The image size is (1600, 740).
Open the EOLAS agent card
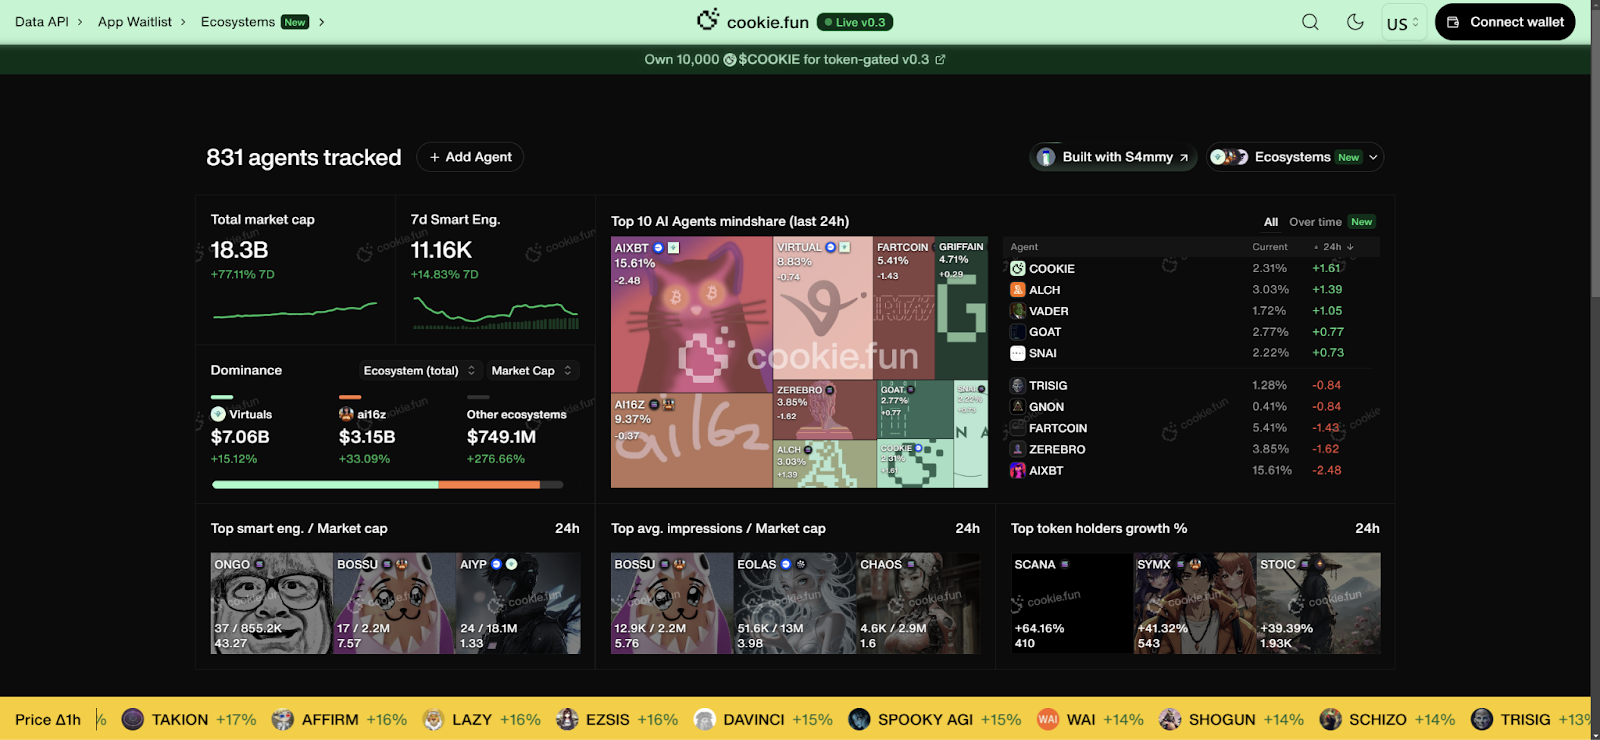[x=795, y=603]
